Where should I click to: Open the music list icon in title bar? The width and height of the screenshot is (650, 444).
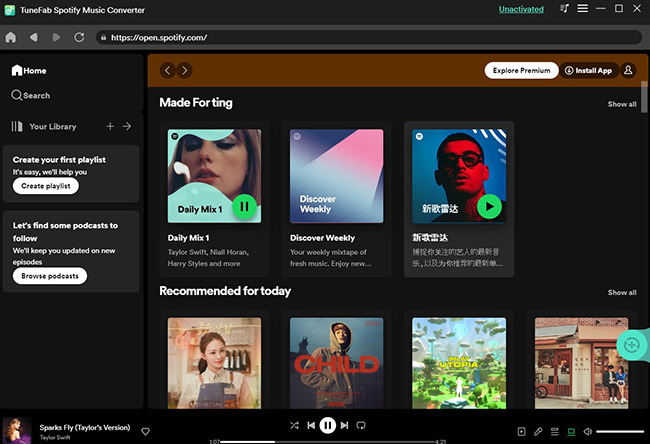[x=564, y=9]
